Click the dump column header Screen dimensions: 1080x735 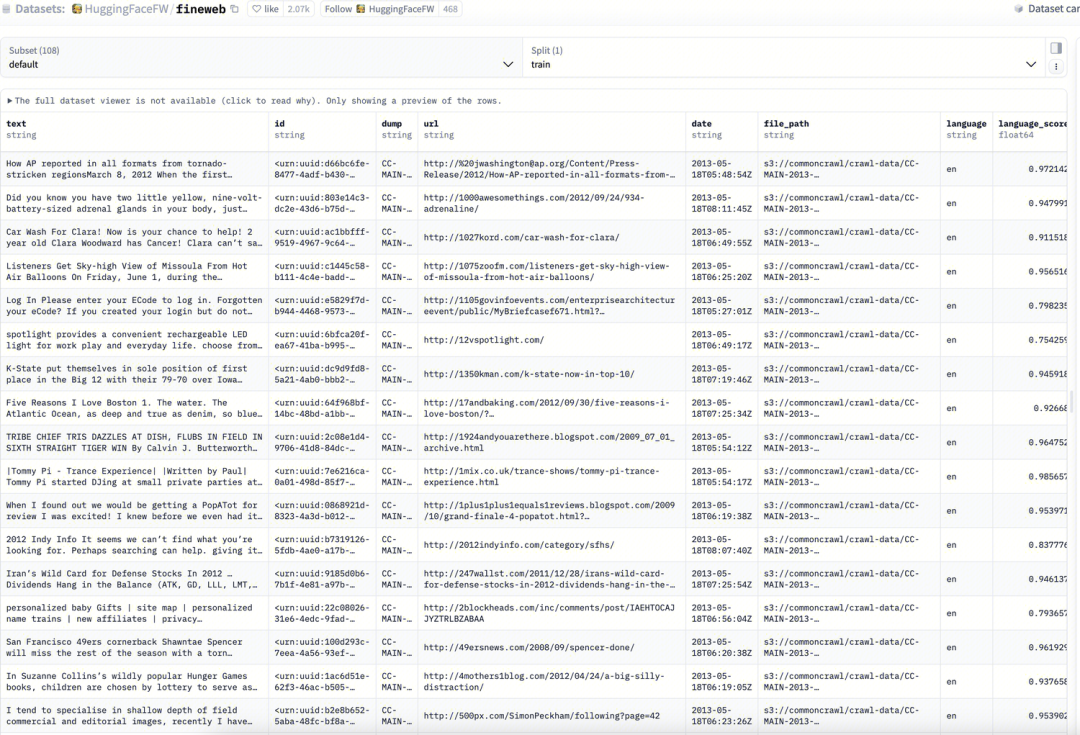(x=397, y=130)
